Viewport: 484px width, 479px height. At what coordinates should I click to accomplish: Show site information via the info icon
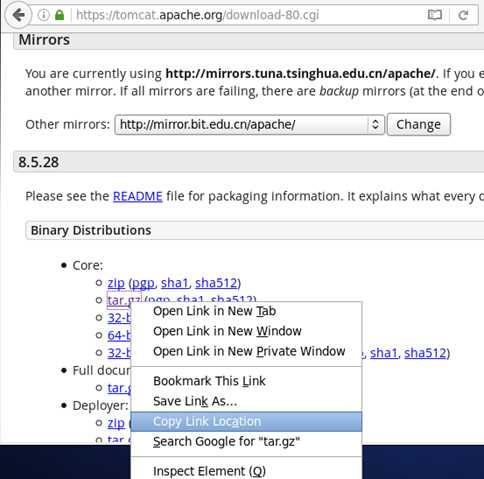(x=44, y=15)
